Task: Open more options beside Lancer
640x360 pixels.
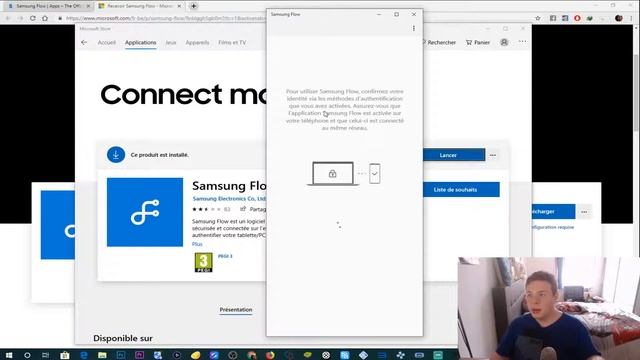Action: pos(493,155)
